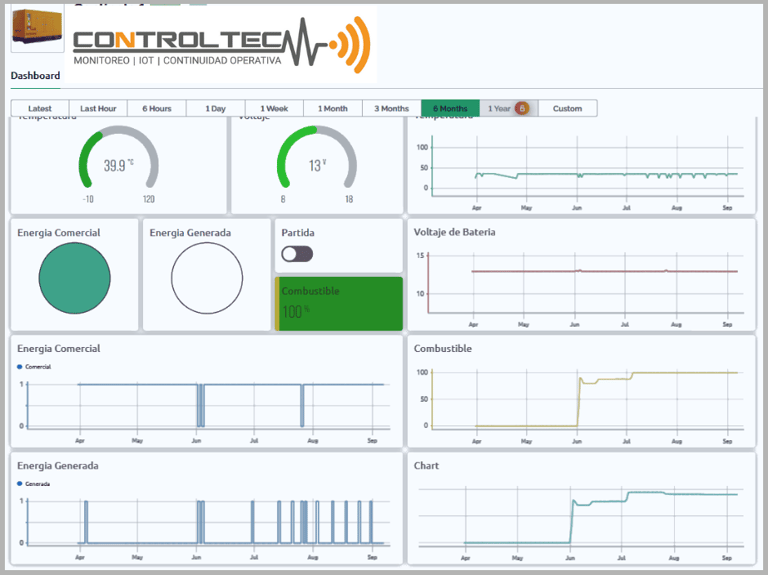This screenshot has width=768, height=575.
Task: Select the Latest time range
Action: tap(40, 108)
